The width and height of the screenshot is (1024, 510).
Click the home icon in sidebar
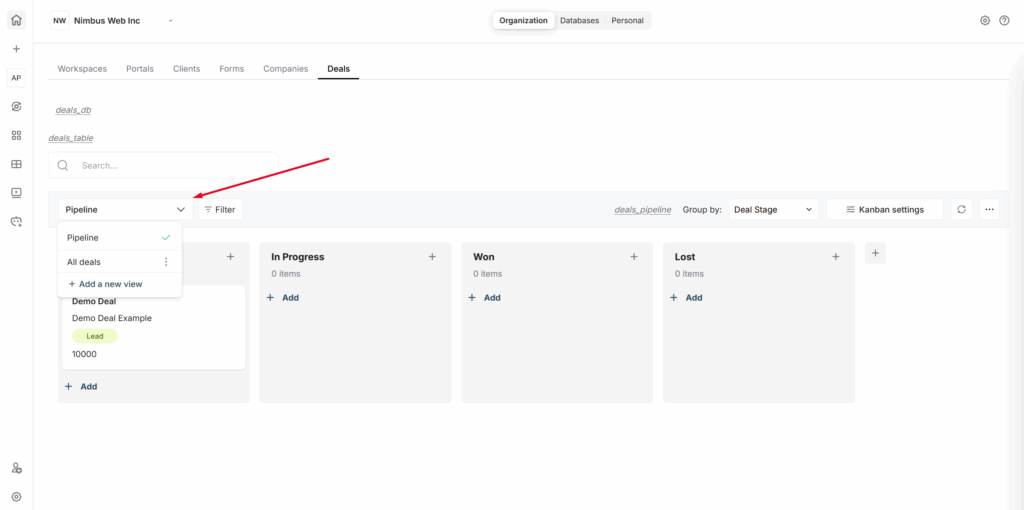pos(16,20)
